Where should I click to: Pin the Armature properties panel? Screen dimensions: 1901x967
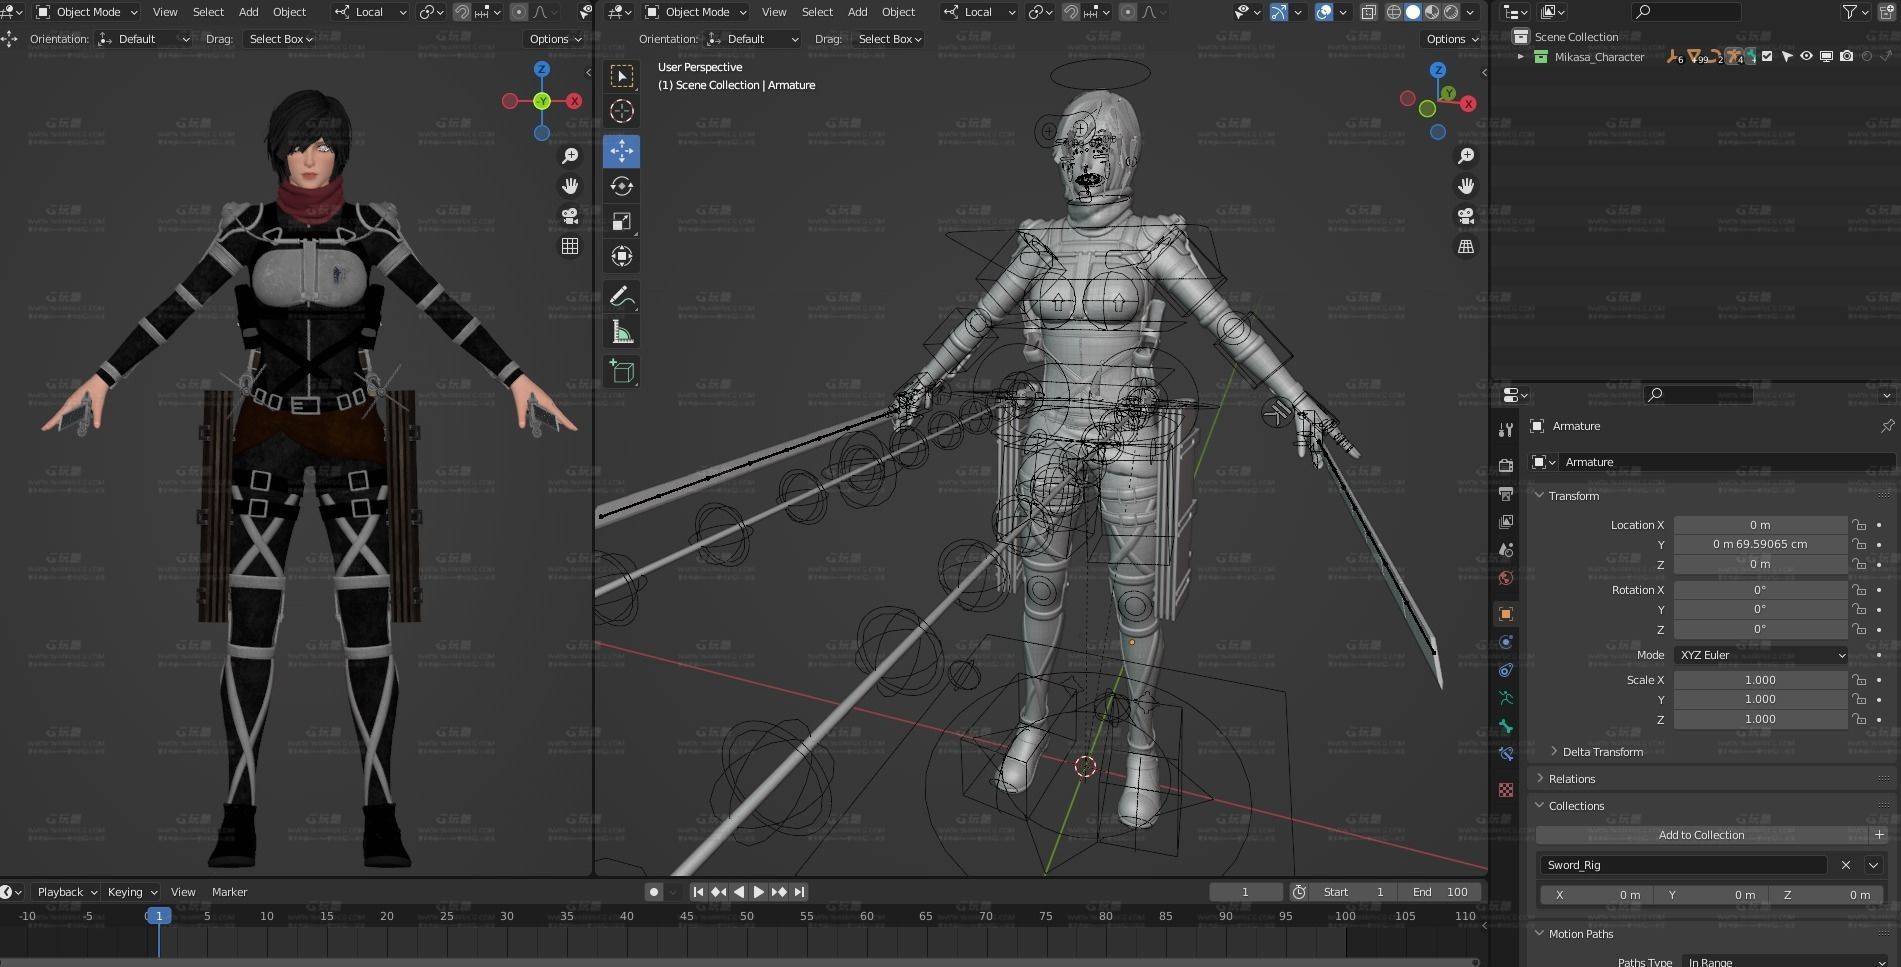tap(1887, 426)
